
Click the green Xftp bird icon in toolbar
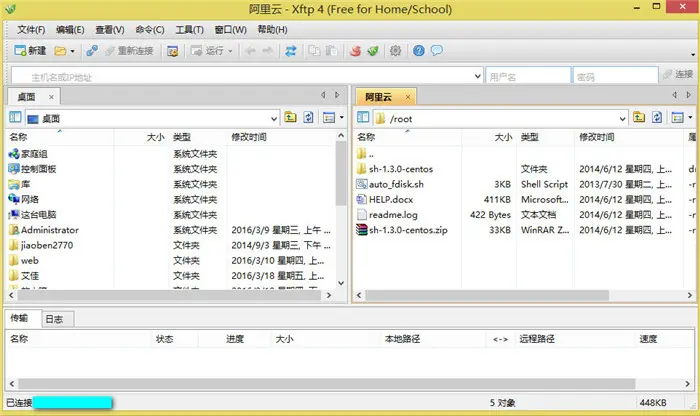coord(373,51)
